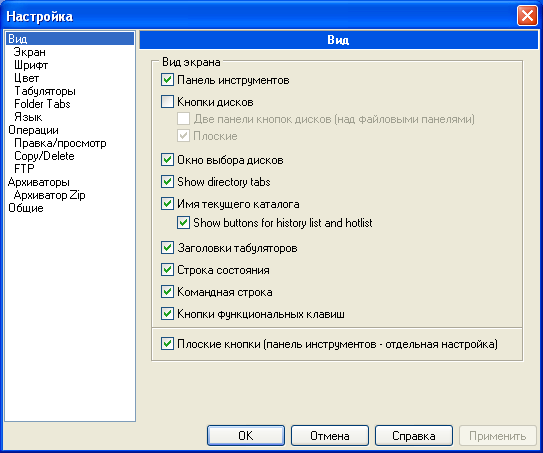Open help via Справка button
Screen dimensions: 543x453
(414, 435)
